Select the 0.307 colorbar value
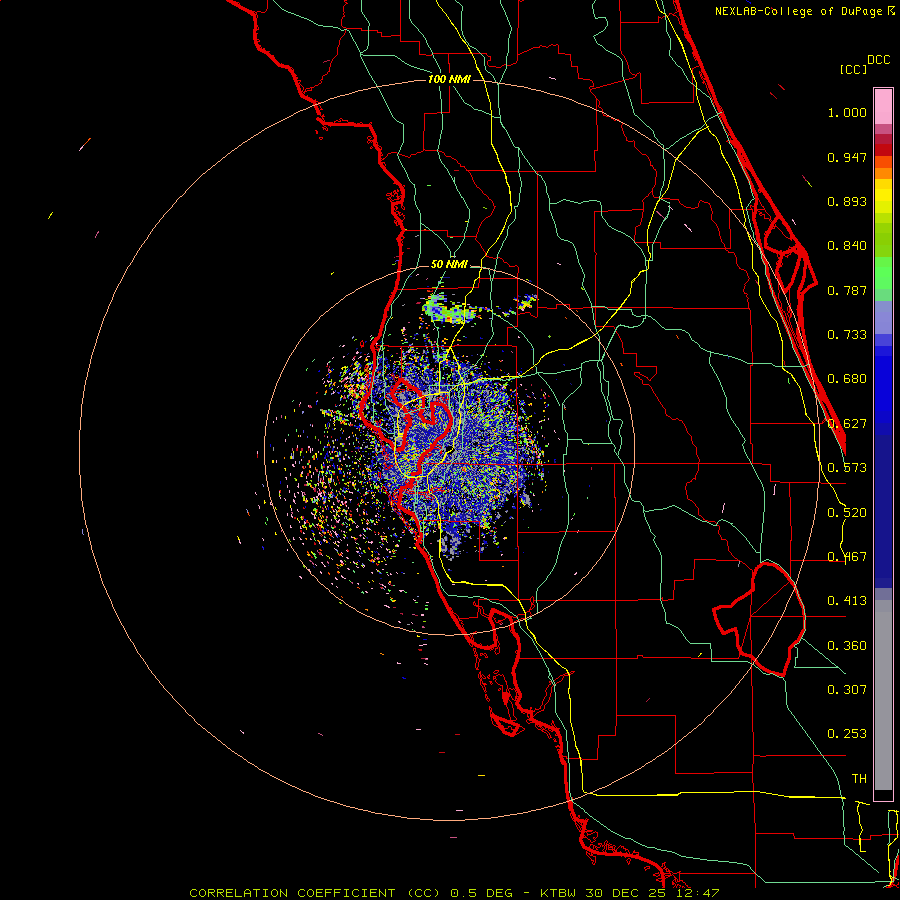 [x=847, y=690]
